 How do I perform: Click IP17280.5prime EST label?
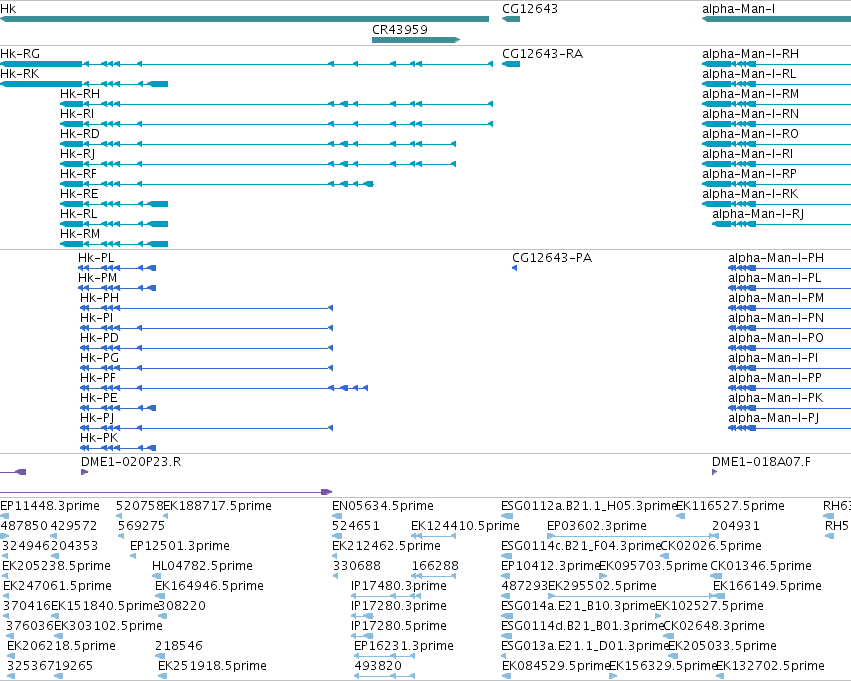(x=398, y=626)
